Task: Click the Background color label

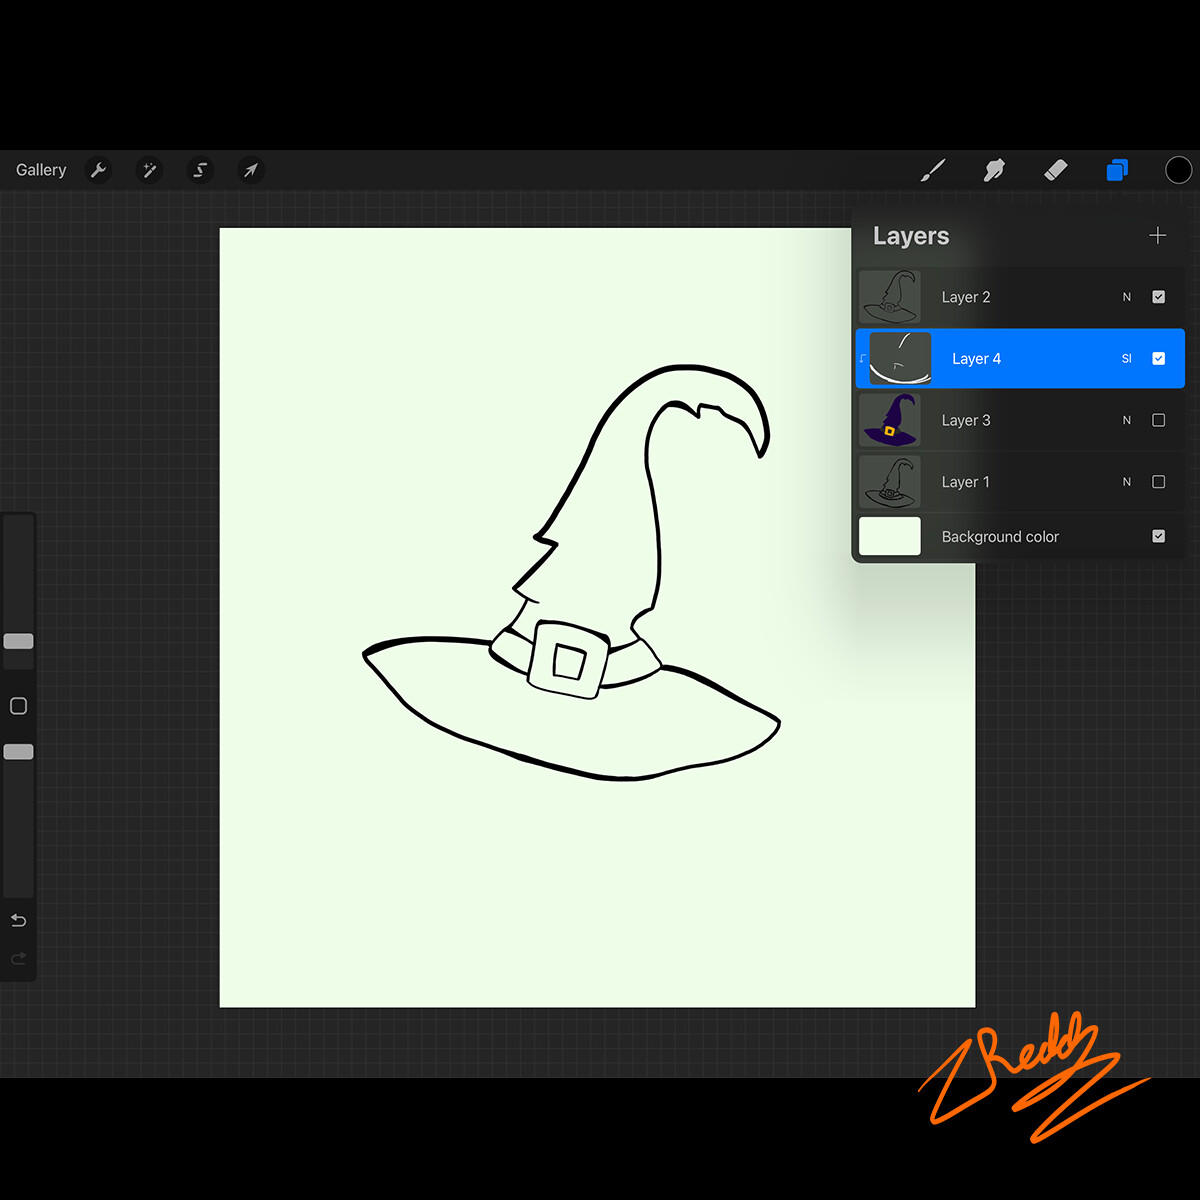Action: 1000,537
